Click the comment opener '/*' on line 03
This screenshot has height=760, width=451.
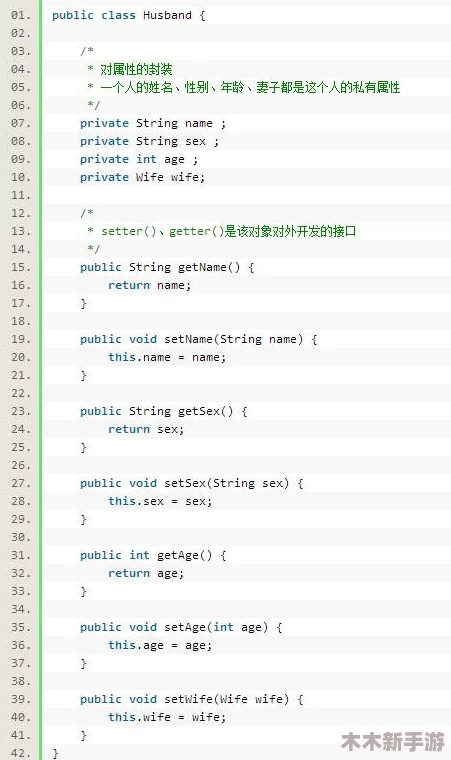tap(87, 51)
